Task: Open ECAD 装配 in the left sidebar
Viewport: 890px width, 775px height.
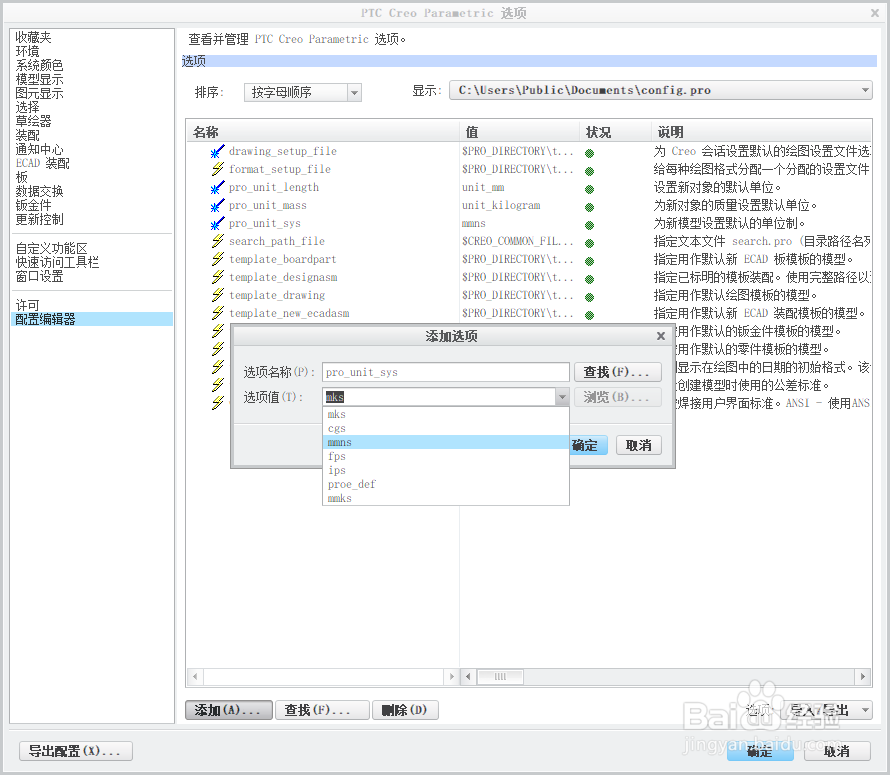Action: (x=43, y=164)
